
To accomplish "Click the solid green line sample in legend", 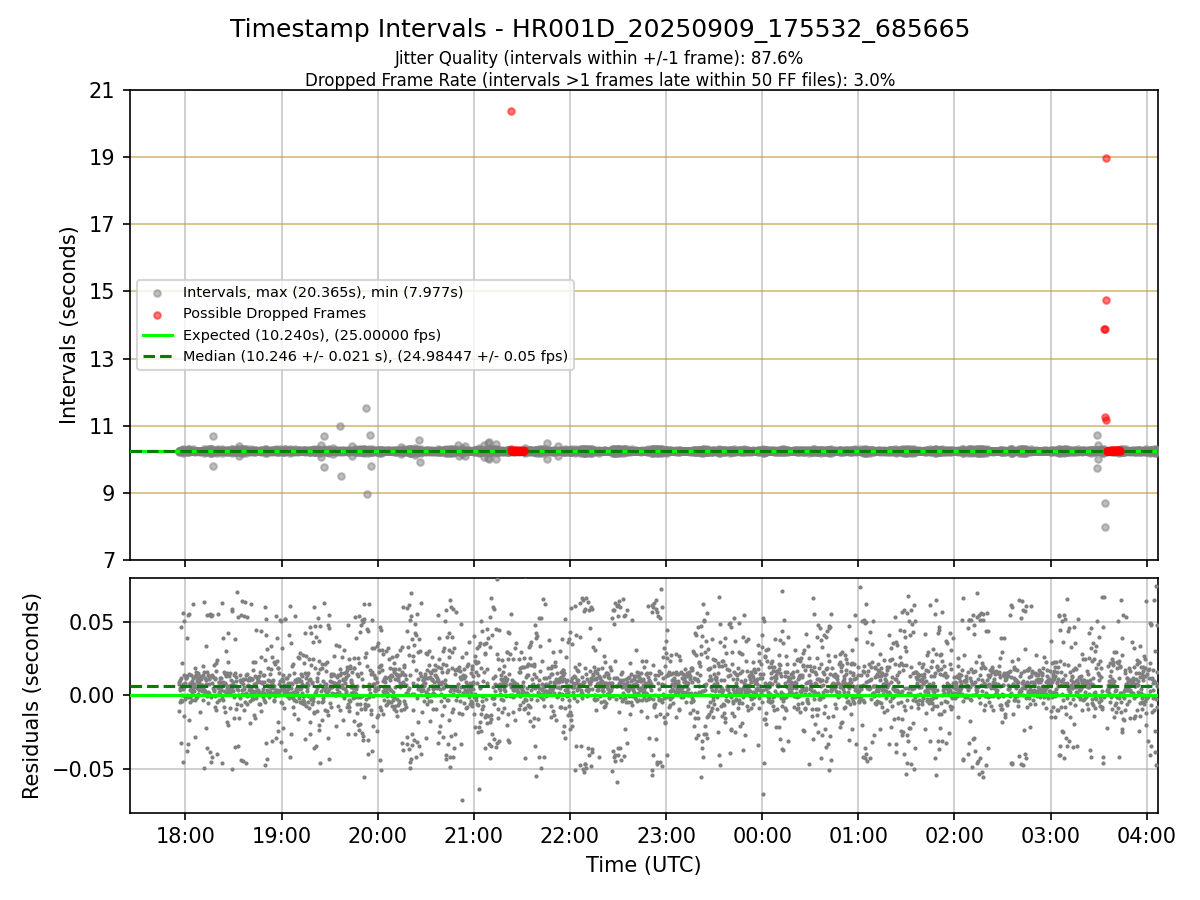I will pyautogui.click(x=158, y=335).
